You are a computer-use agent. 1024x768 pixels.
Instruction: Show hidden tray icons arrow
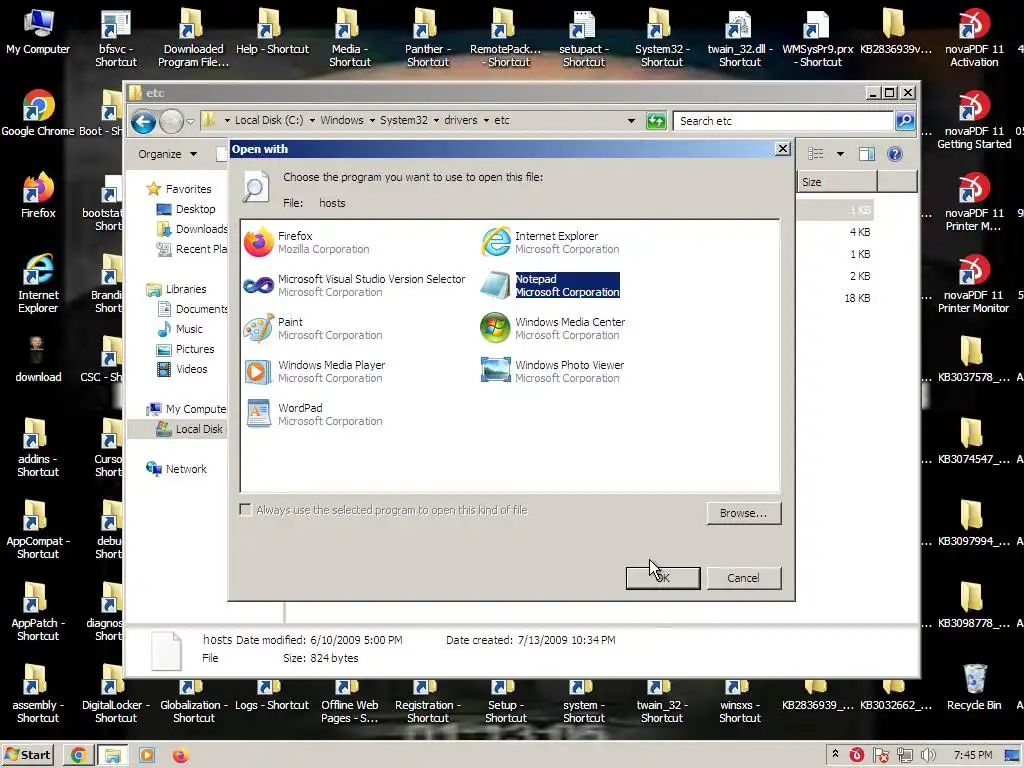(835, 754)
